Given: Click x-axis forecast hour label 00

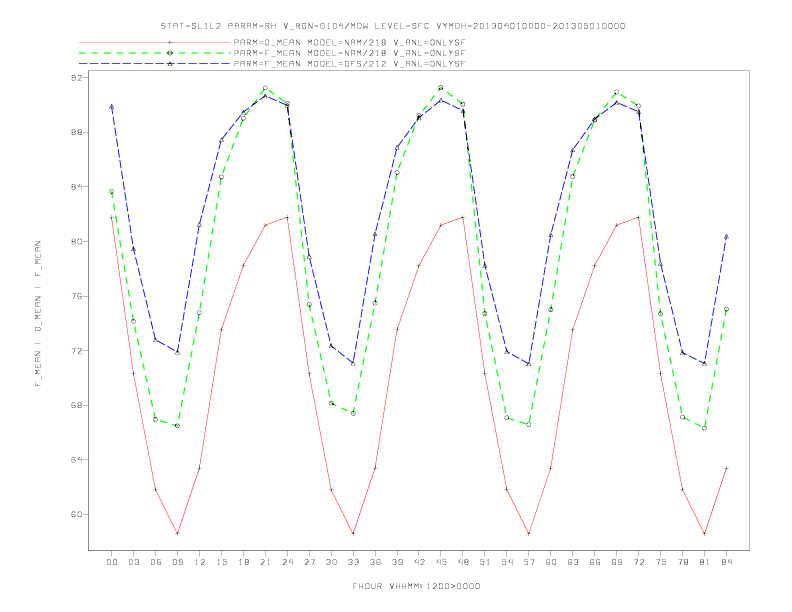Looking at the screenshot, I should [x=112, y=562].
